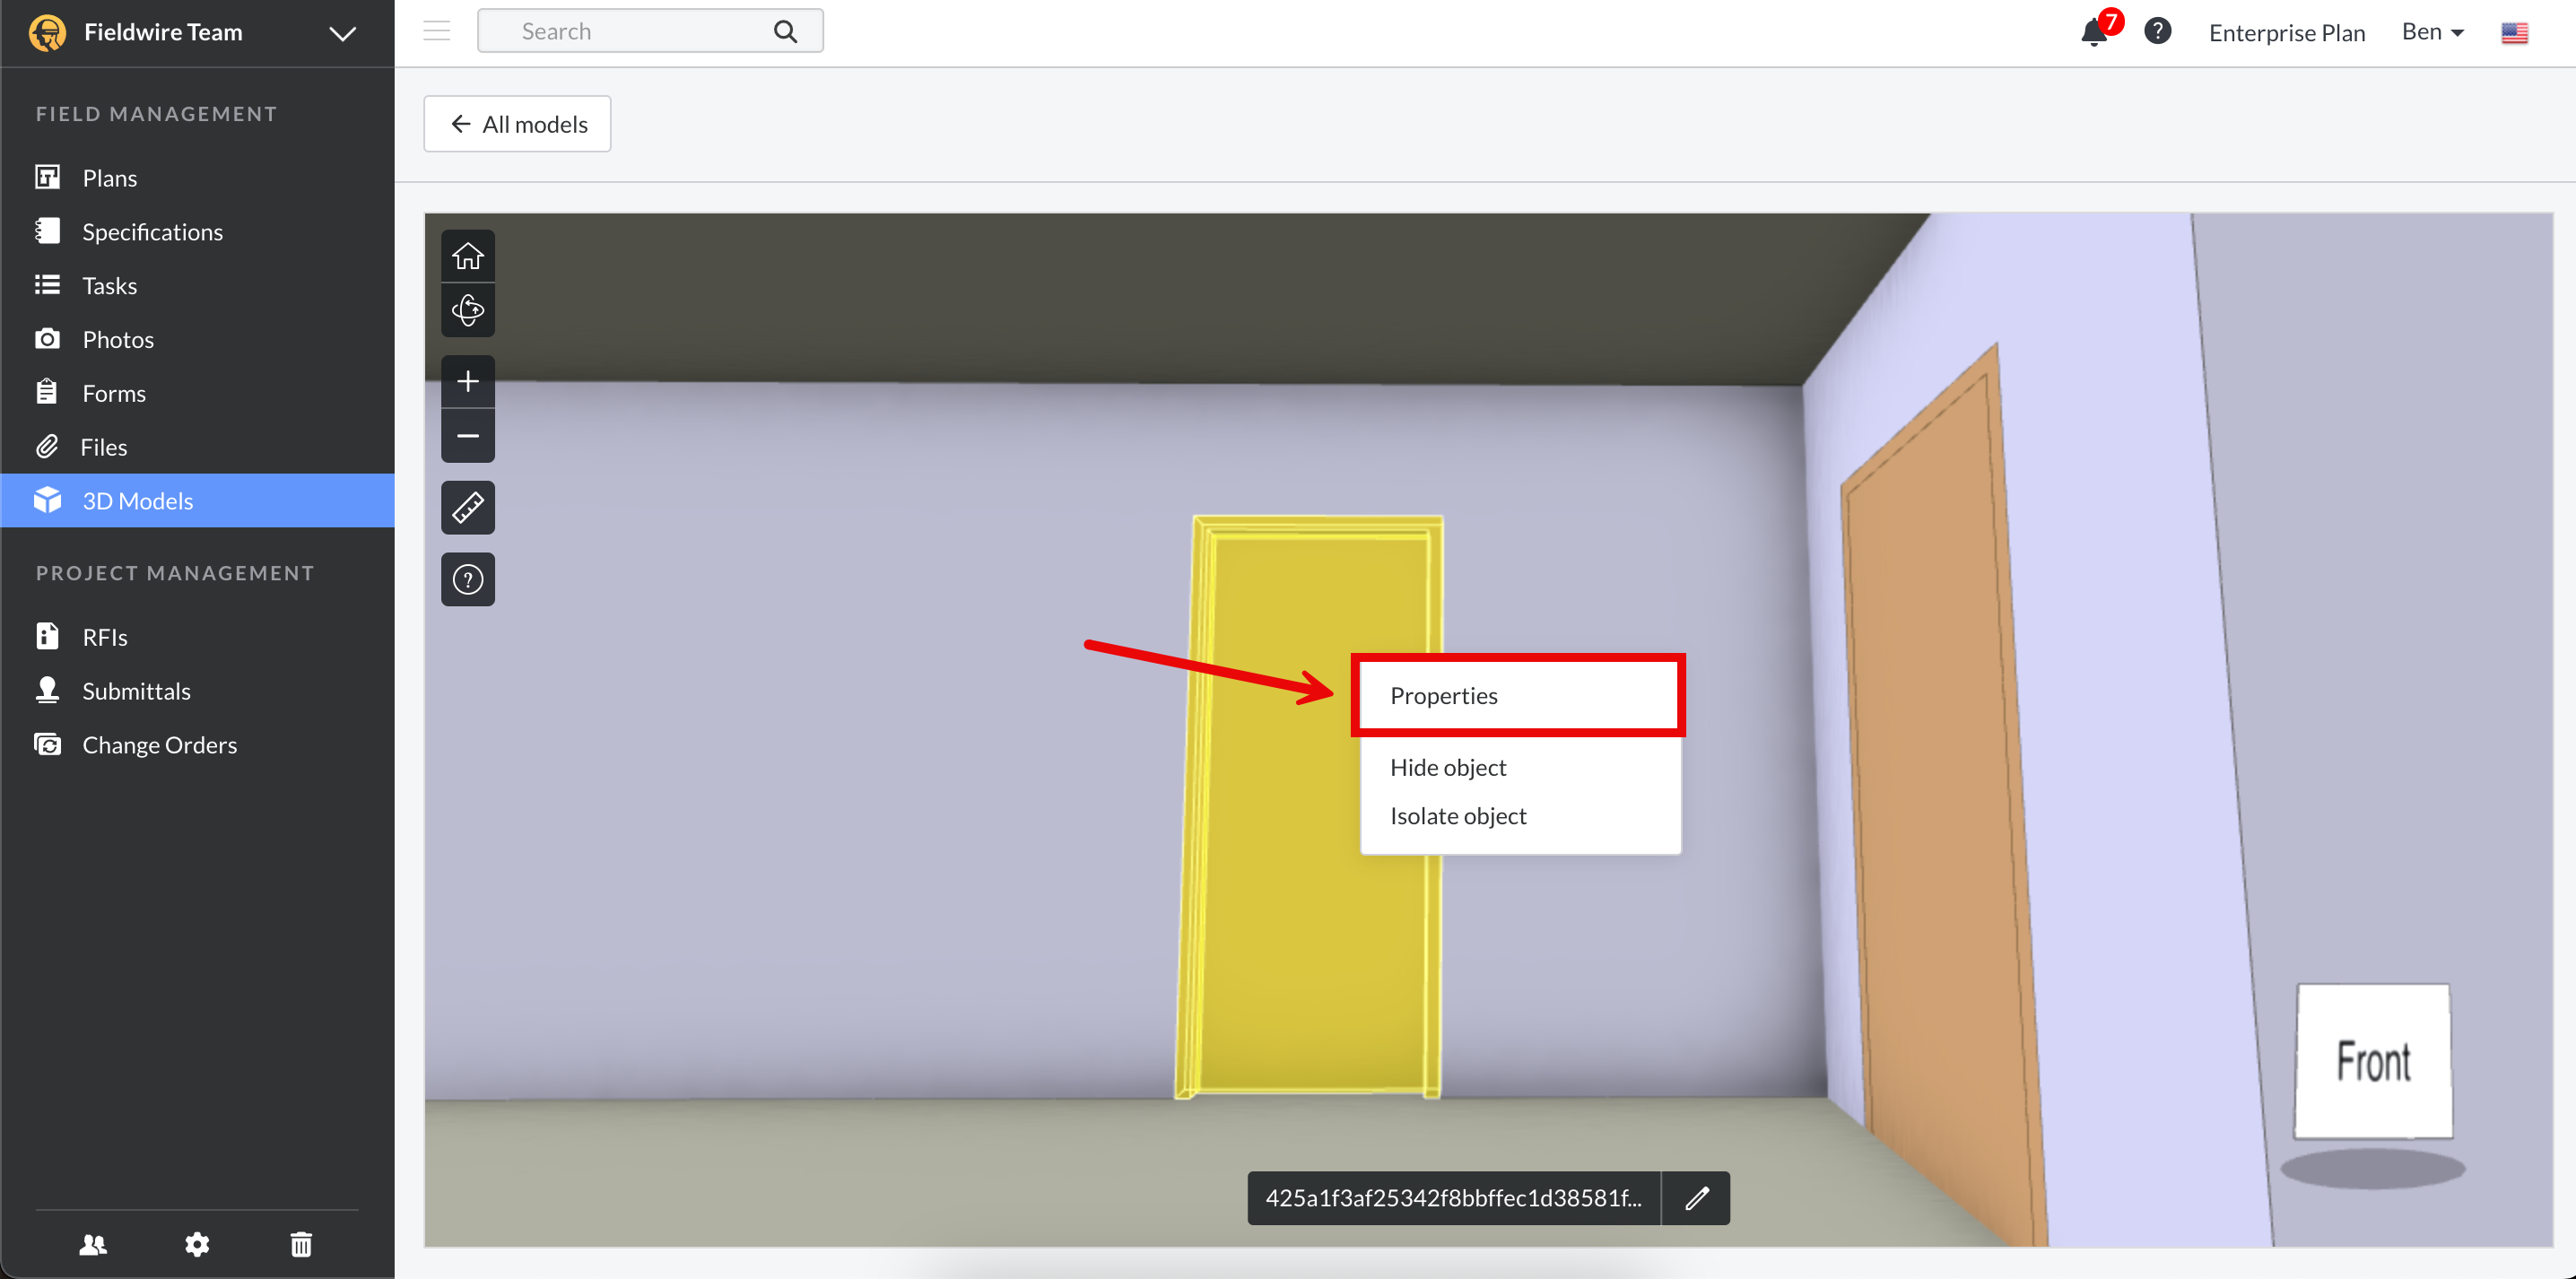Click the search magnifier icon
This screenshot has height=1279, width=2576.
786,32
